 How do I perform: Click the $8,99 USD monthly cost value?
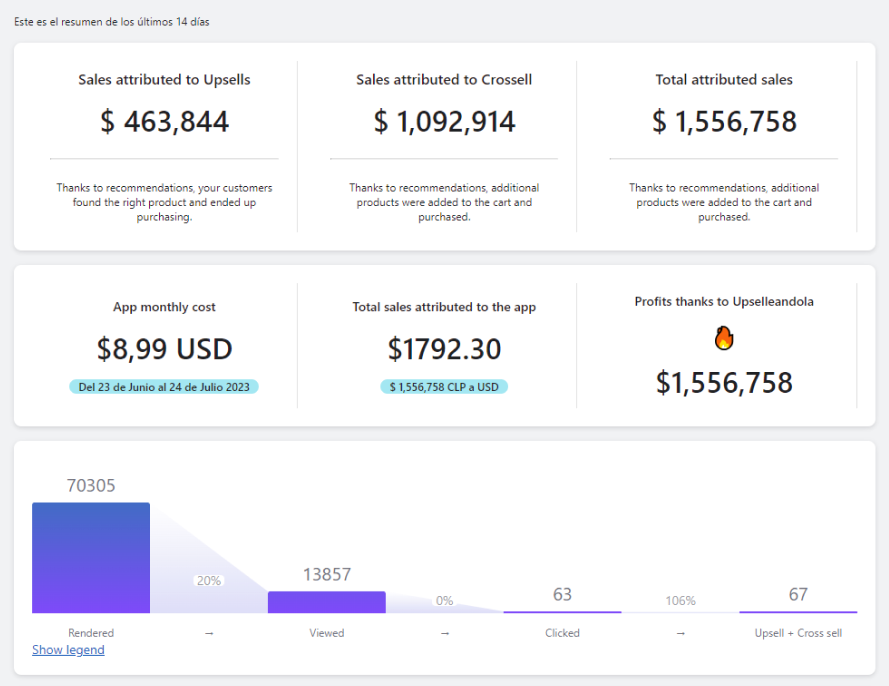click(164, 349)
